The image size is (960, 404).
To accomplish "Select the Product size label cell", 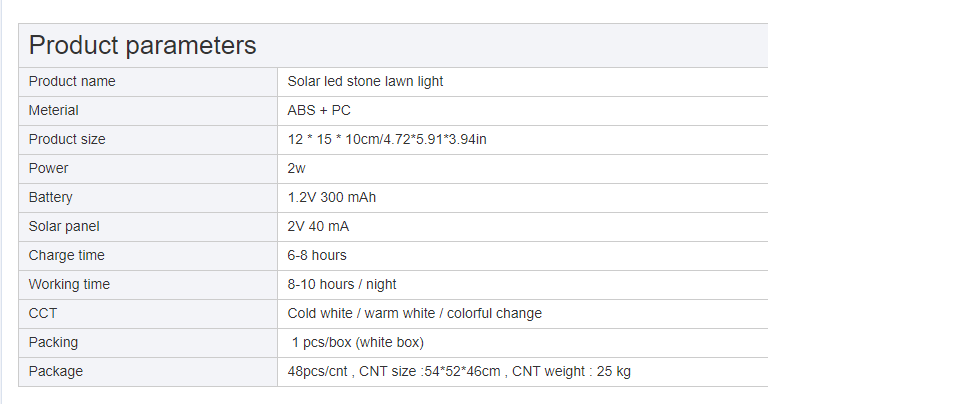I will point(67,139).
